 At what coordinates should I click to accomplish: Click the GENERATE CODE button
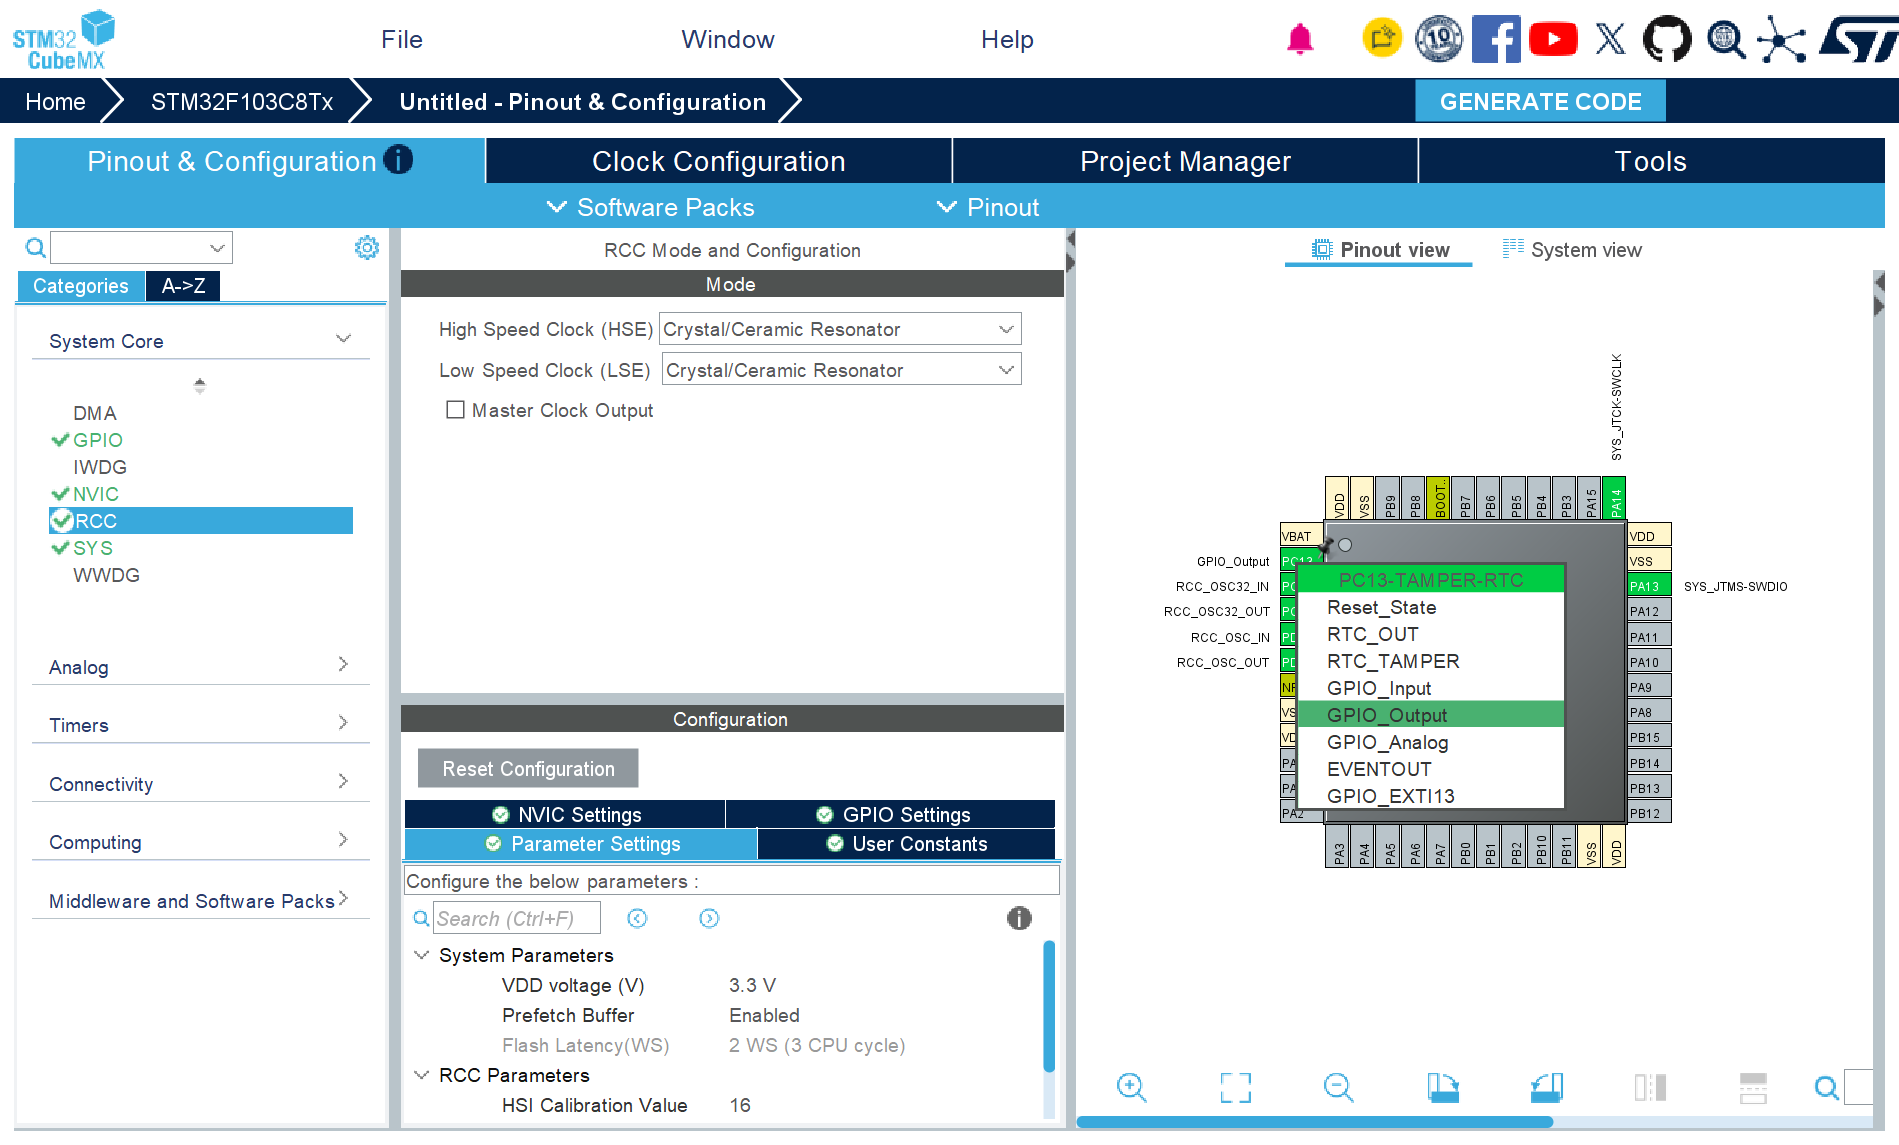pos(1540,101)
